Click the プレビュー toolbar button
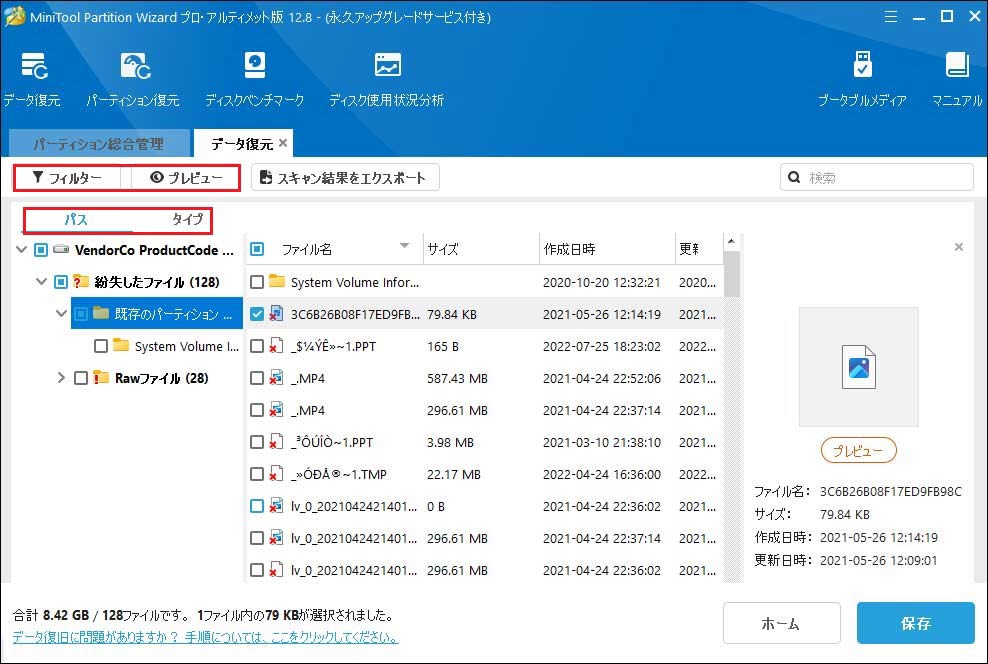The width and height of the screenshot is (988, 664). pyautogui.click(x=186, y=178)
